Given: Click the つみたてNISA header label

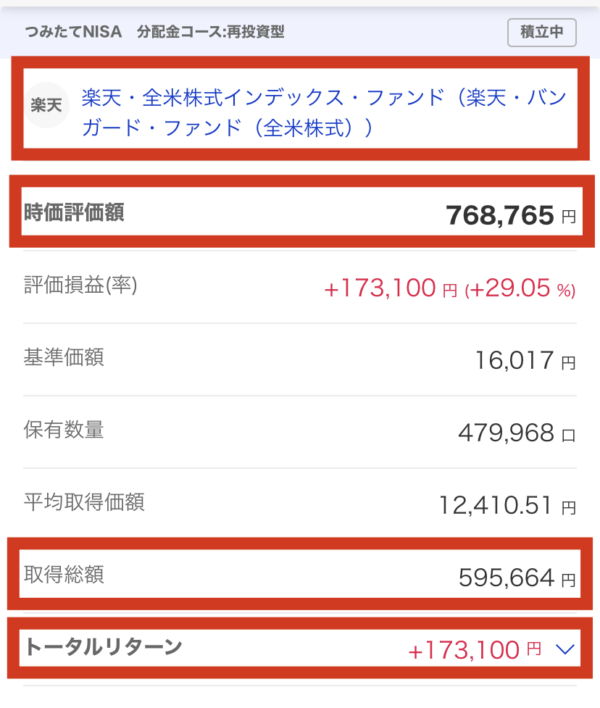Looking at the screenshot, I should [73, 32].
